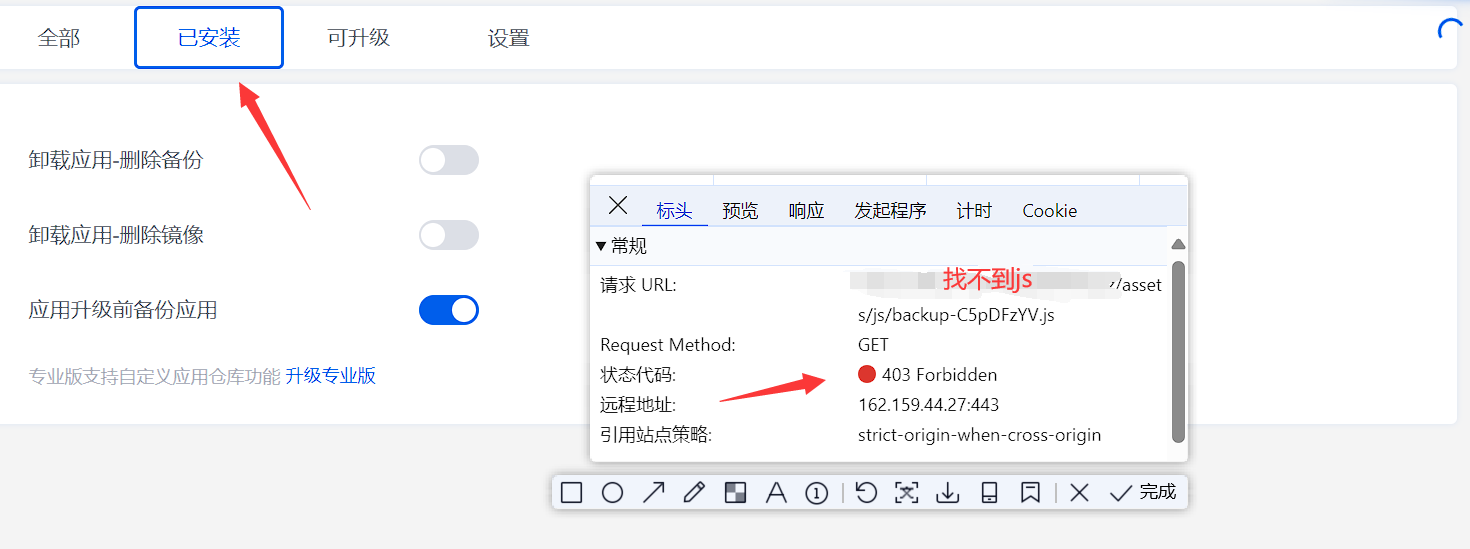Collapse the 常规 section

pos(601,246)
